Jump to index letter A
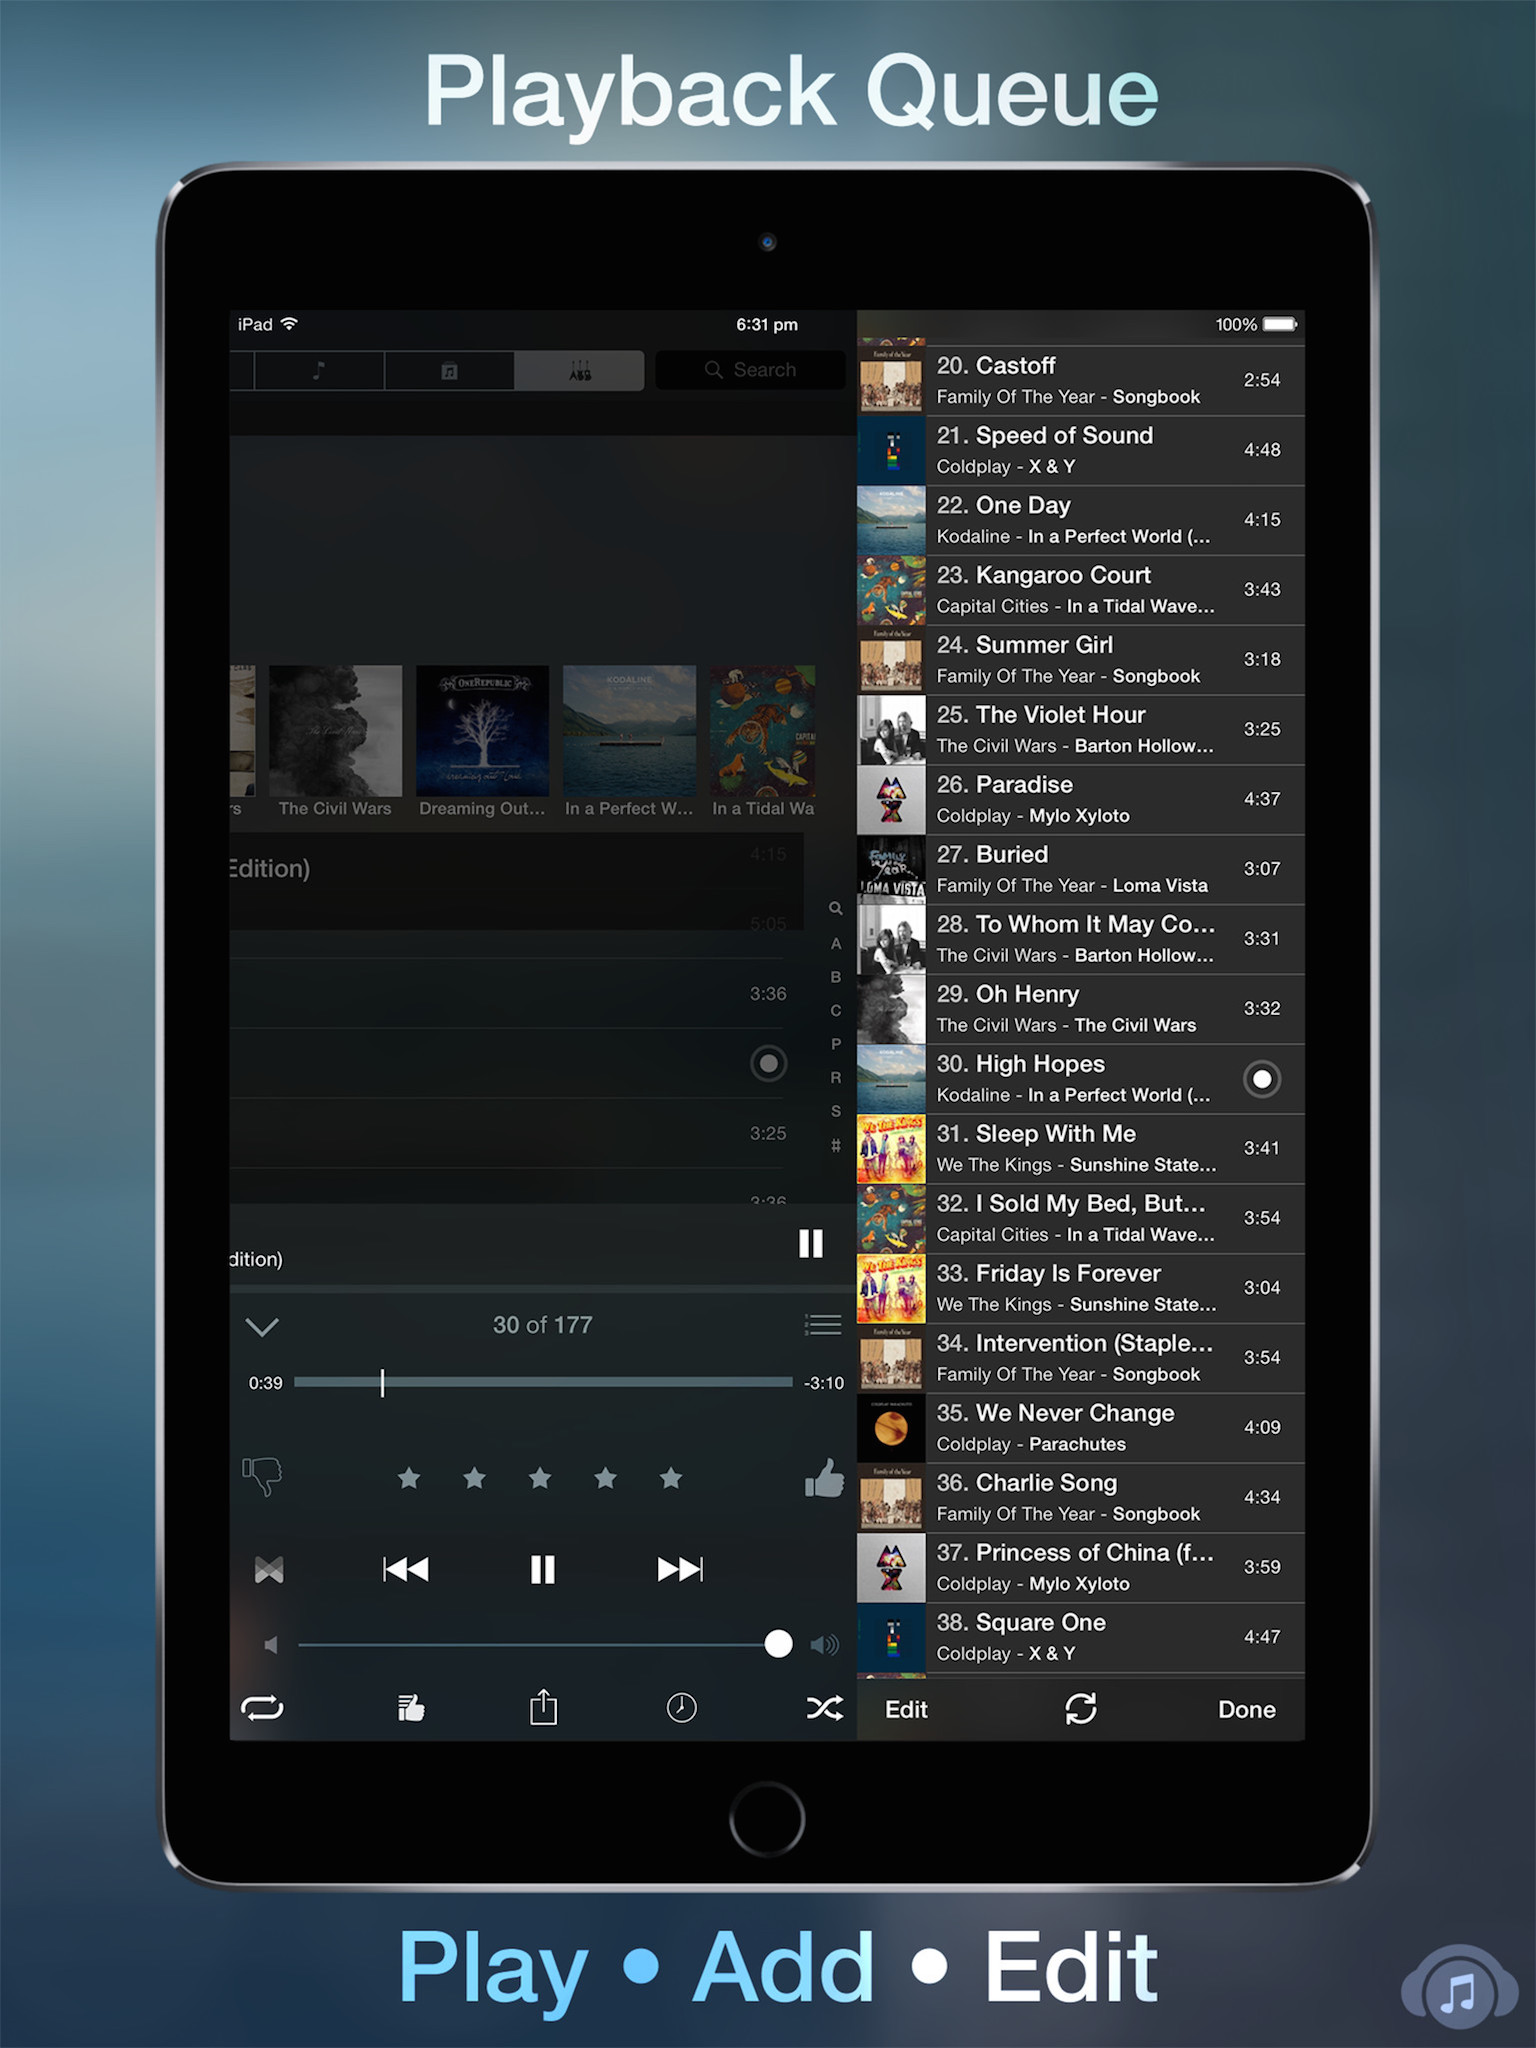 click(x=836, y=944)
